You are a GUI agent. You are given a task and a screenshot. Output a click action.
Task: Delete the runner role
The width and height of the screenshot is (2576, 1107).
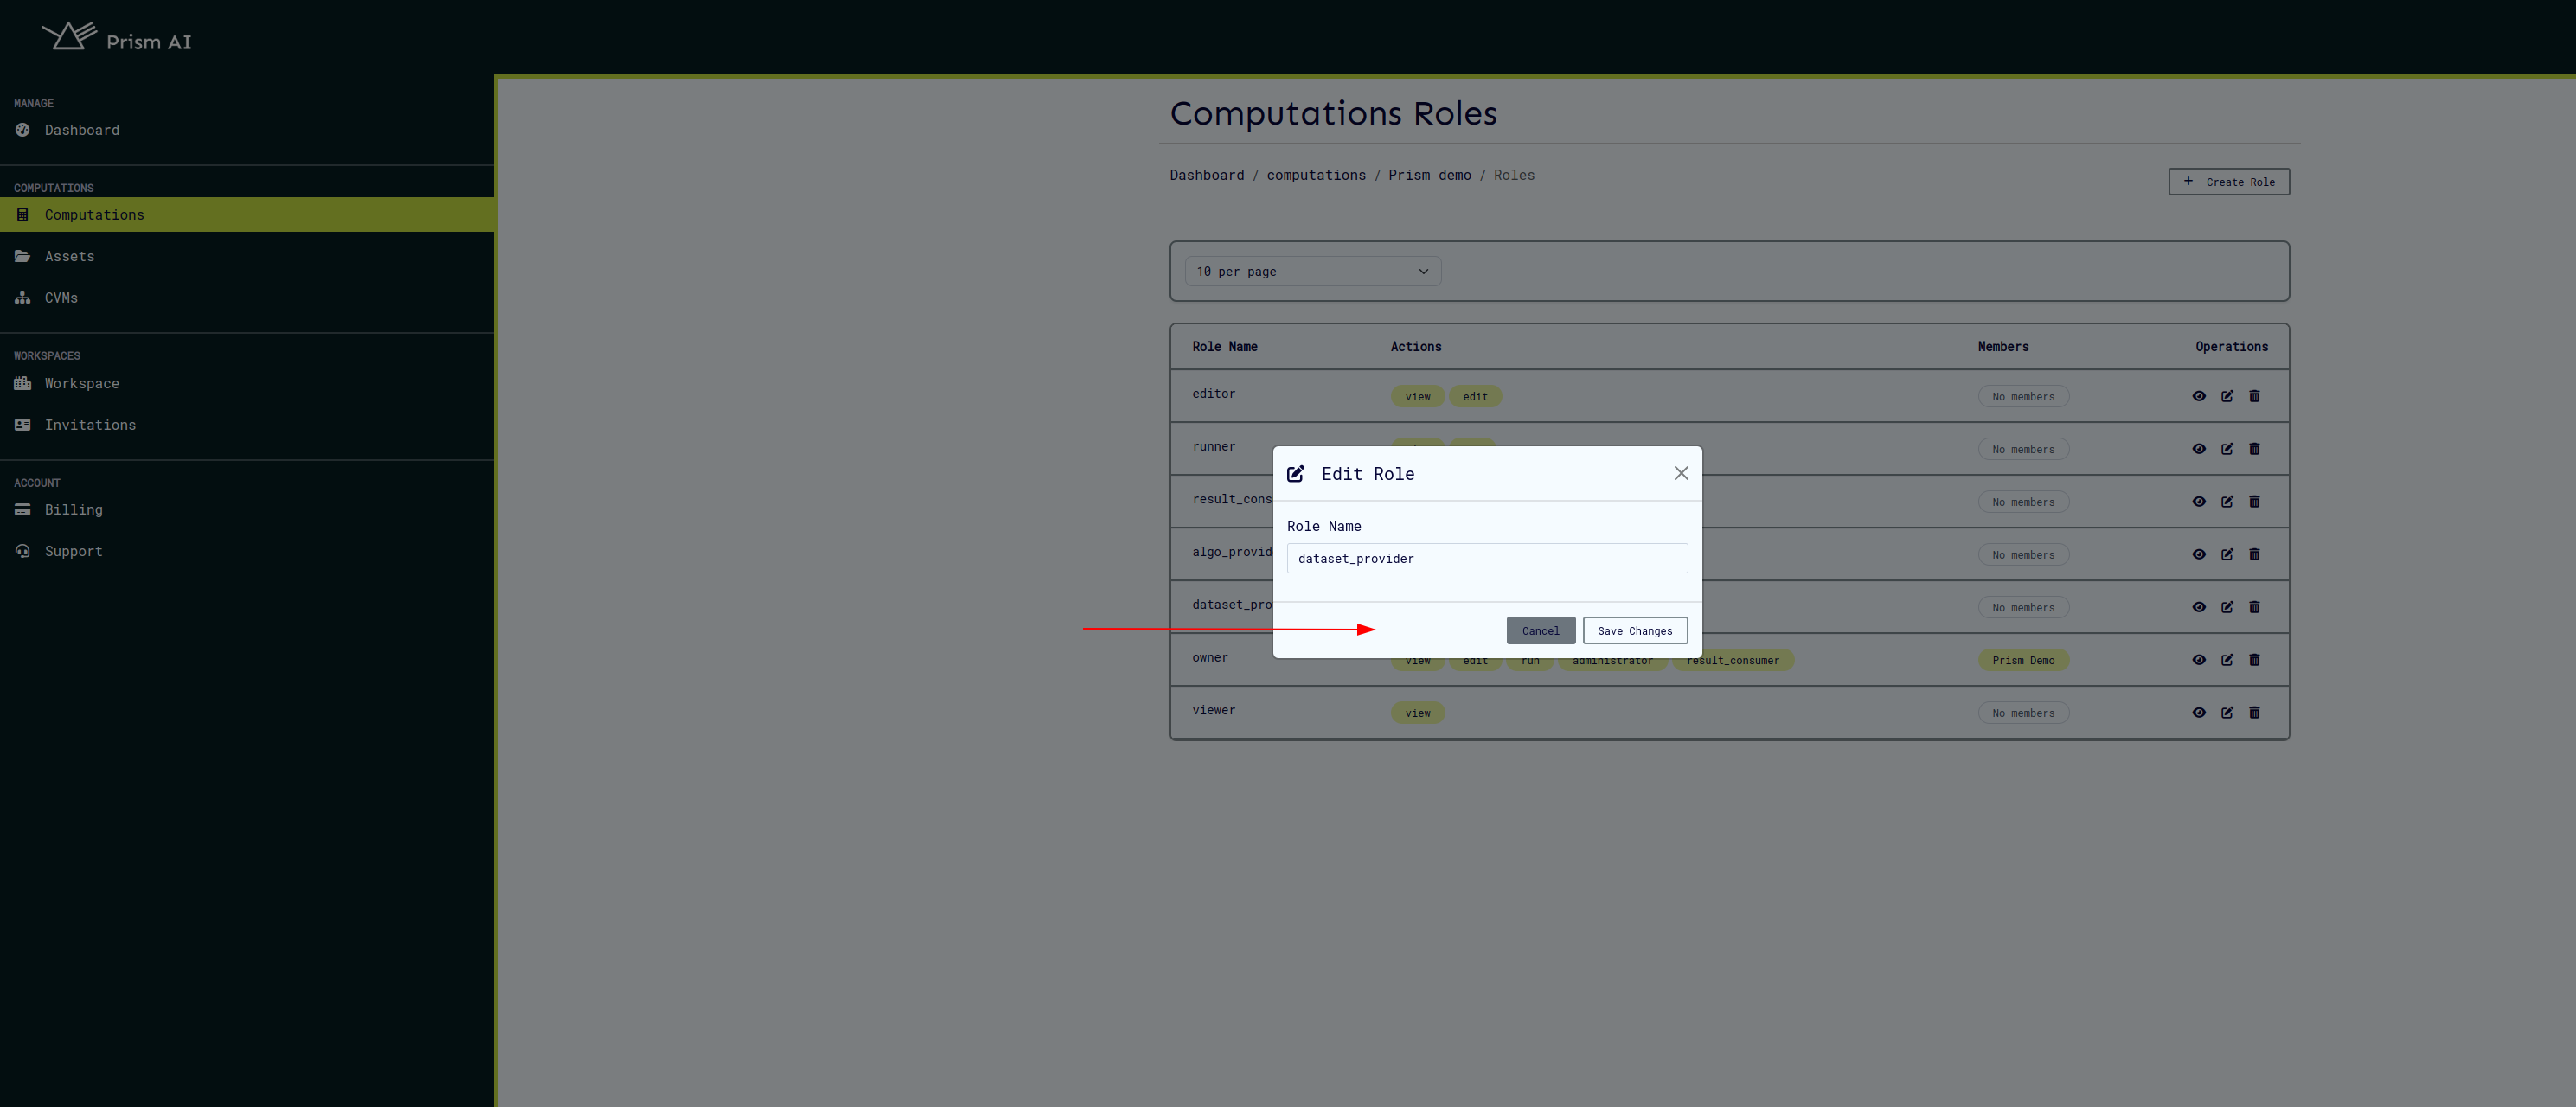pyautogui.click(x=2254, y=449)
